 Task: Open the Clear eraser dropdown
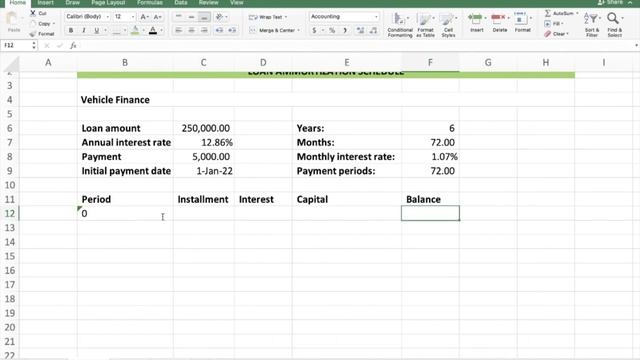point(557,34)
